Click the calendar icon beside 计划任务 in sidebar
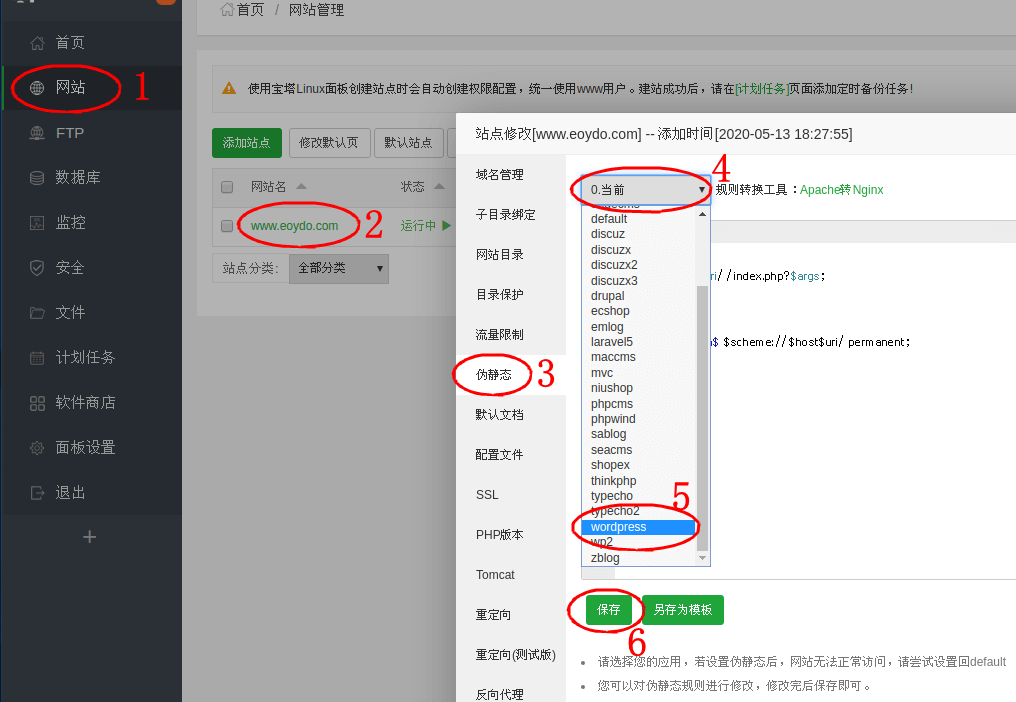 point(38,358)
